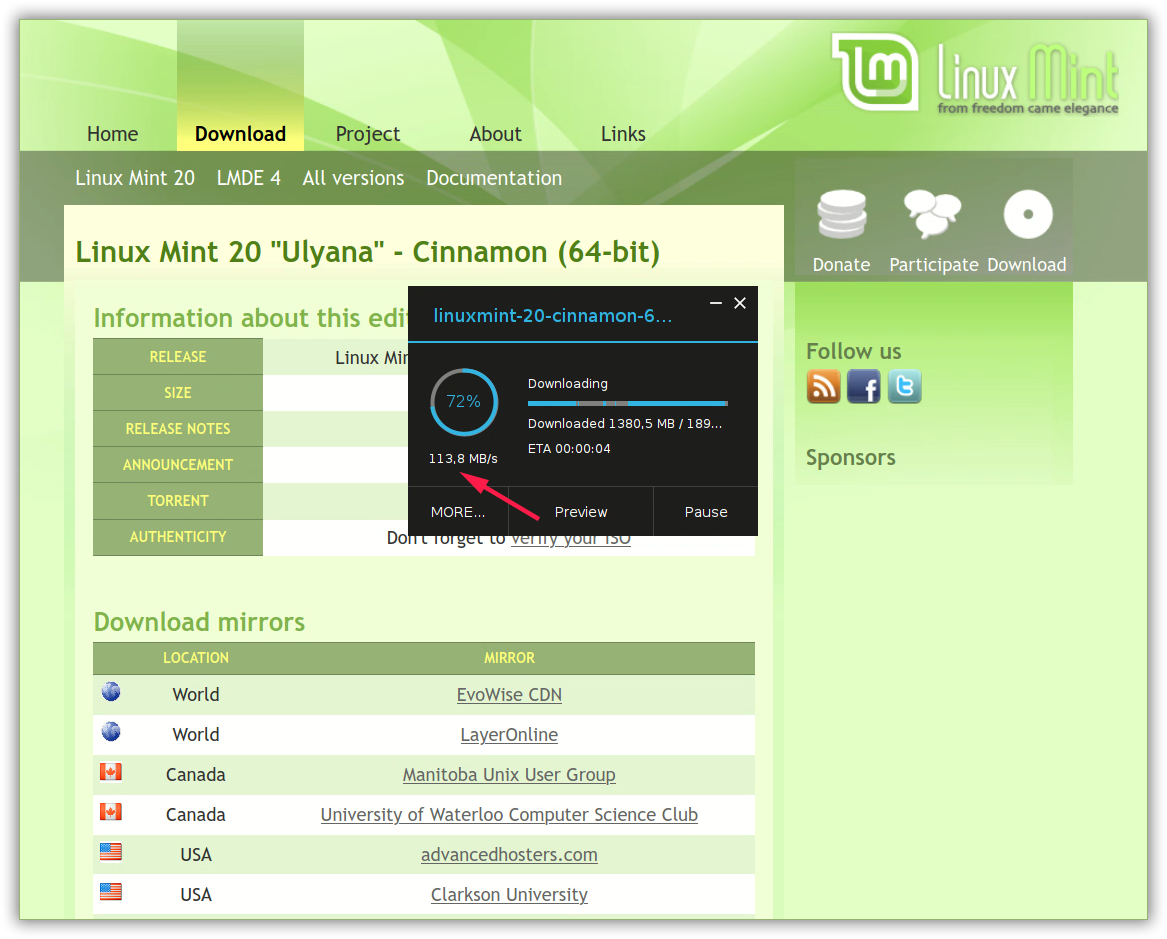Image resolution: width=1167 pixels, height=939 pixels.
Task: Open LMDE 4 submenu item
Action: pos(249,179)
